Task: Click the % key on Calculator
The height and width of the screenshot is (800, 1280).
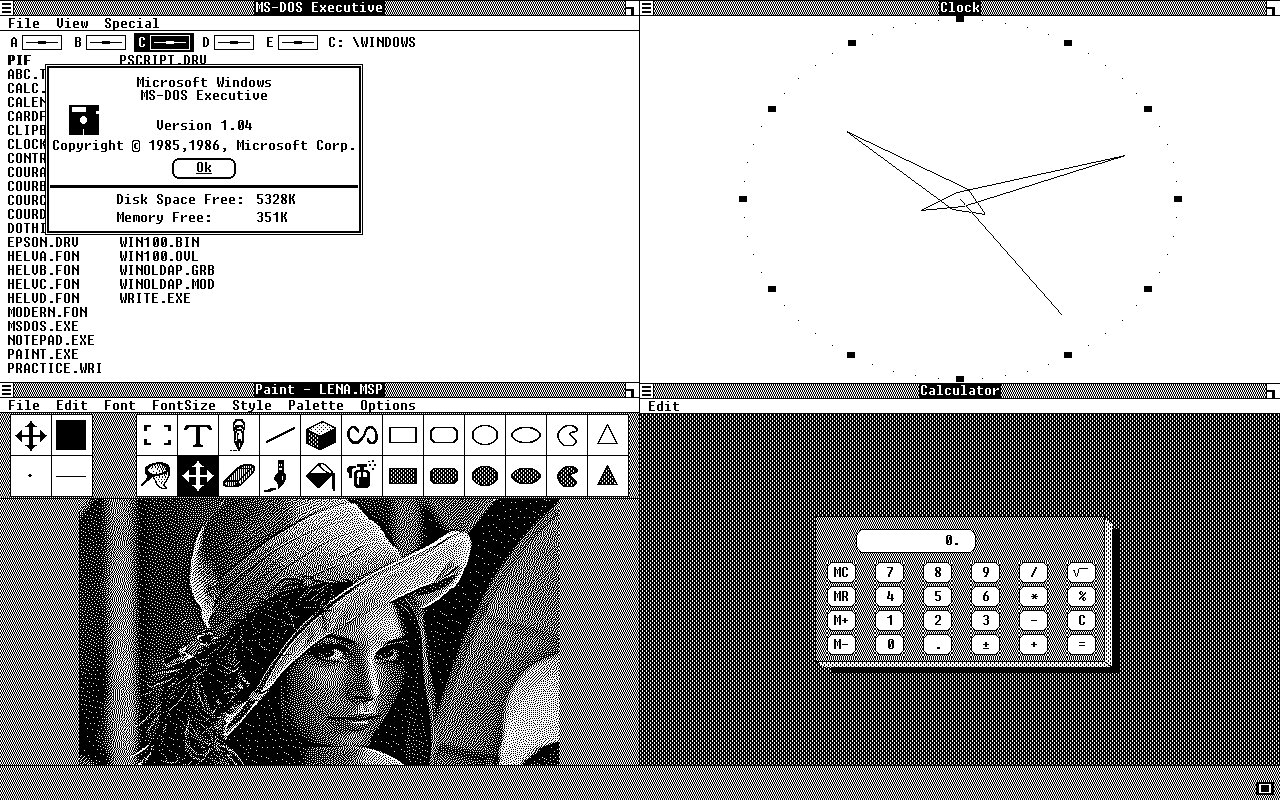Action: [x=1082, y=597]
